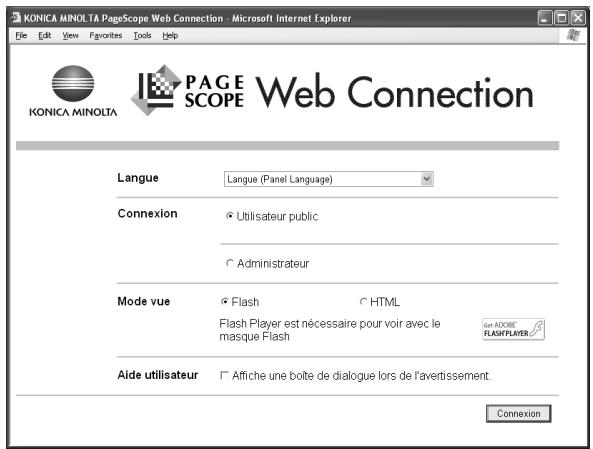The width and height of the screenshot is (593, 449).
Task: Click the Internet Explorer page icon in title bar
Action: point(16,17)
